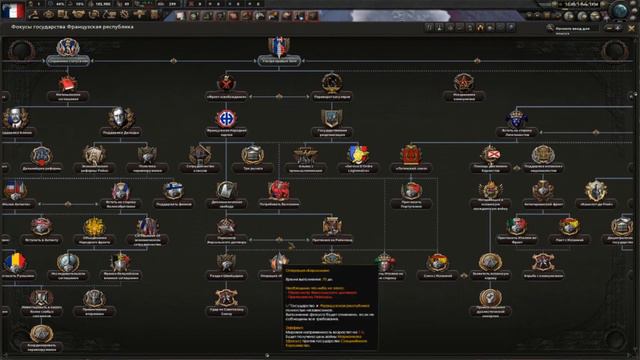Close the national focus tree window

pos(631,29)
